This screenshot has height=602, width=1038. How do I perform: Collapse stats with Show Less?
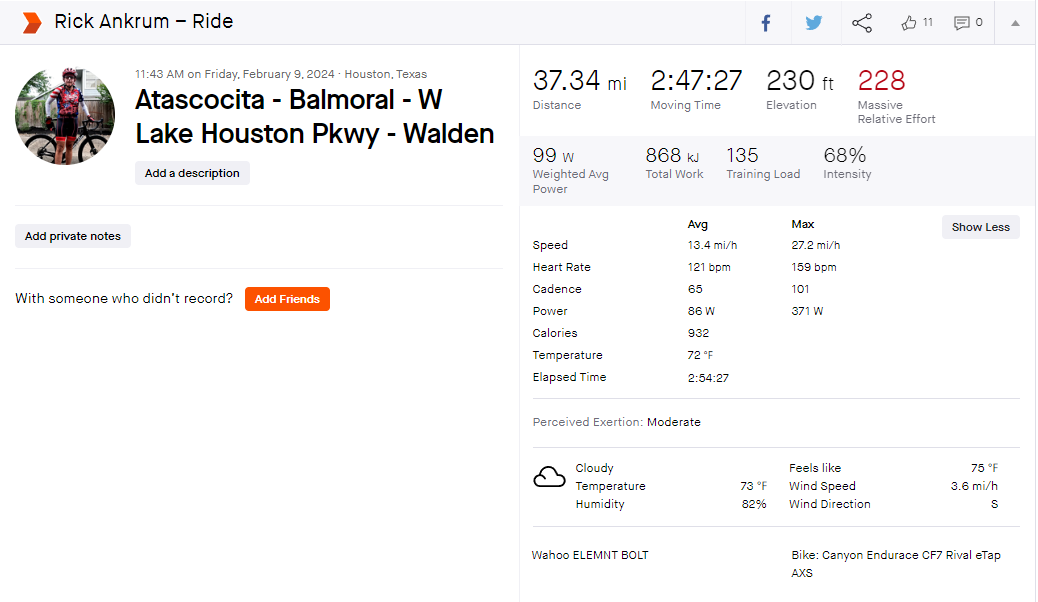[980, 227]
